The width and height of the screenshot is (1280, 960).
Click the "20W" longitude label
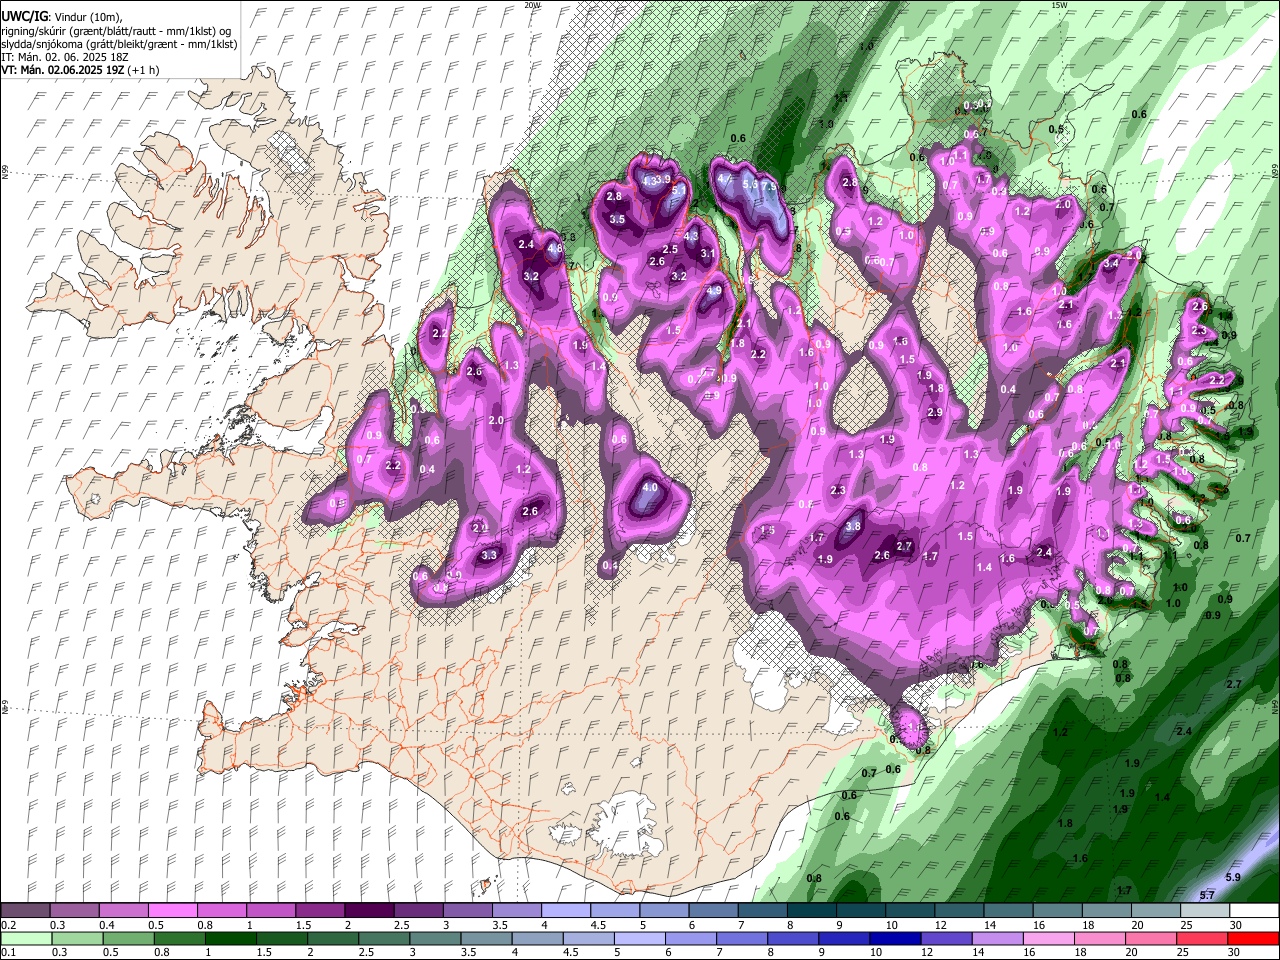coord(532,5)
